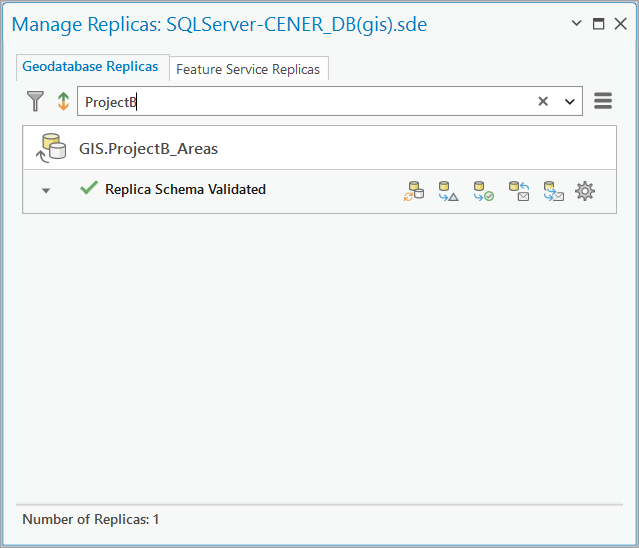The width and height of the screenshot is (639, 548).
Task: Open the hamburger menu icon
Action: tap(603, 101)
